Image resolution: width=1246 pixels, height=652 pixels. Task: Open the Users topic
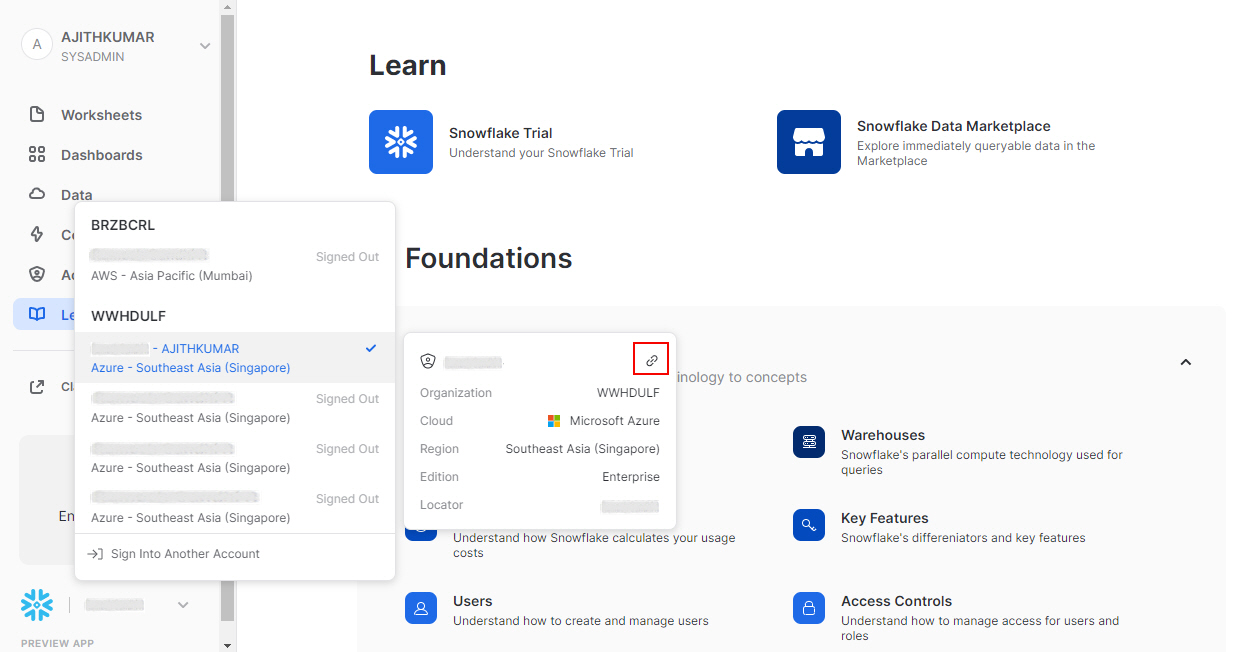click(473, 601)
